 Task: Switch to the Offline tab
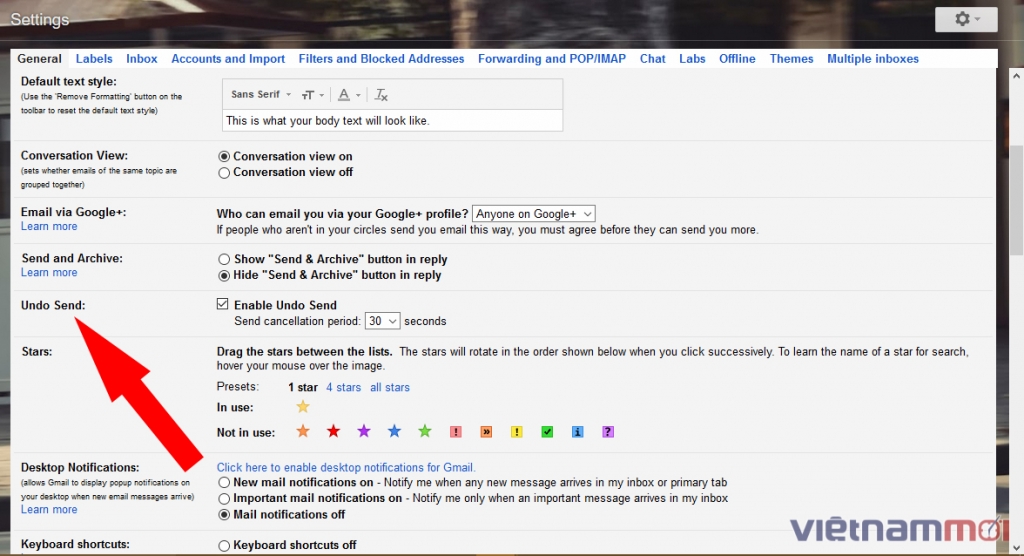pyautogui.click(x=737, y=59)
